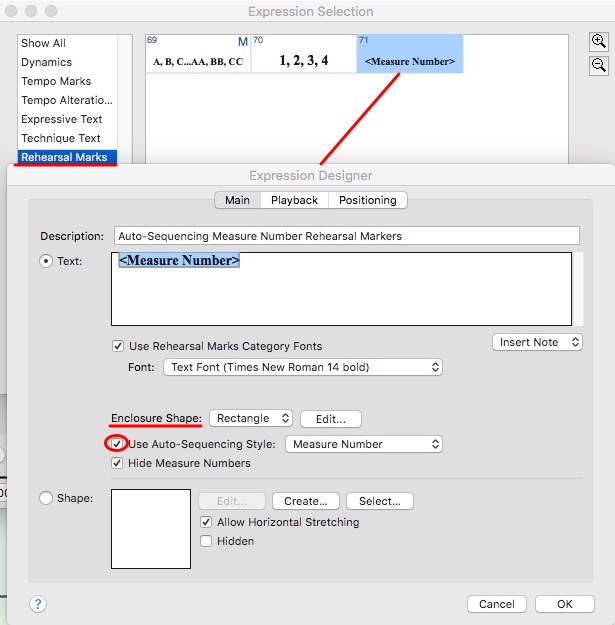Screen dimensions: 615x625
Task: Expand the Font selection dropdown
Action: coord(302,367)
